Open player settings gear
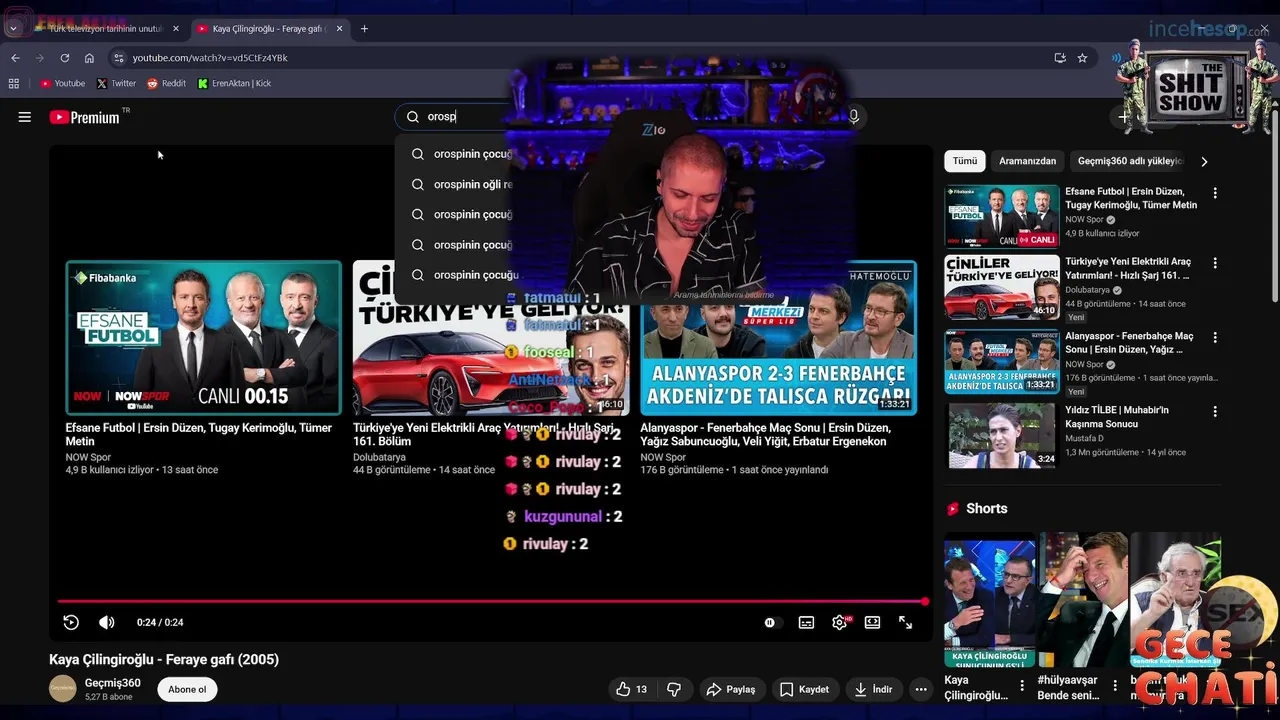The image size is (1280, 720). 840,622
